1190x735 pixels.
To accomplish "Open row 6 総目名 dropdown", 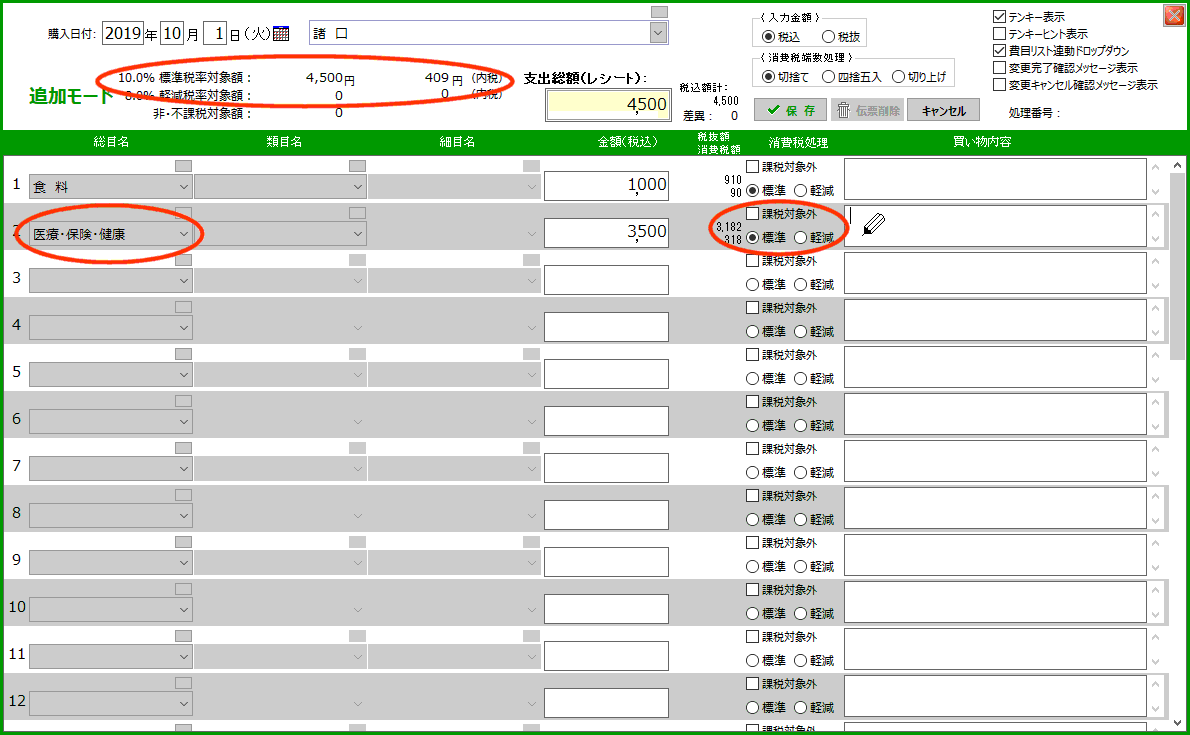I will (x=184, y=422).
